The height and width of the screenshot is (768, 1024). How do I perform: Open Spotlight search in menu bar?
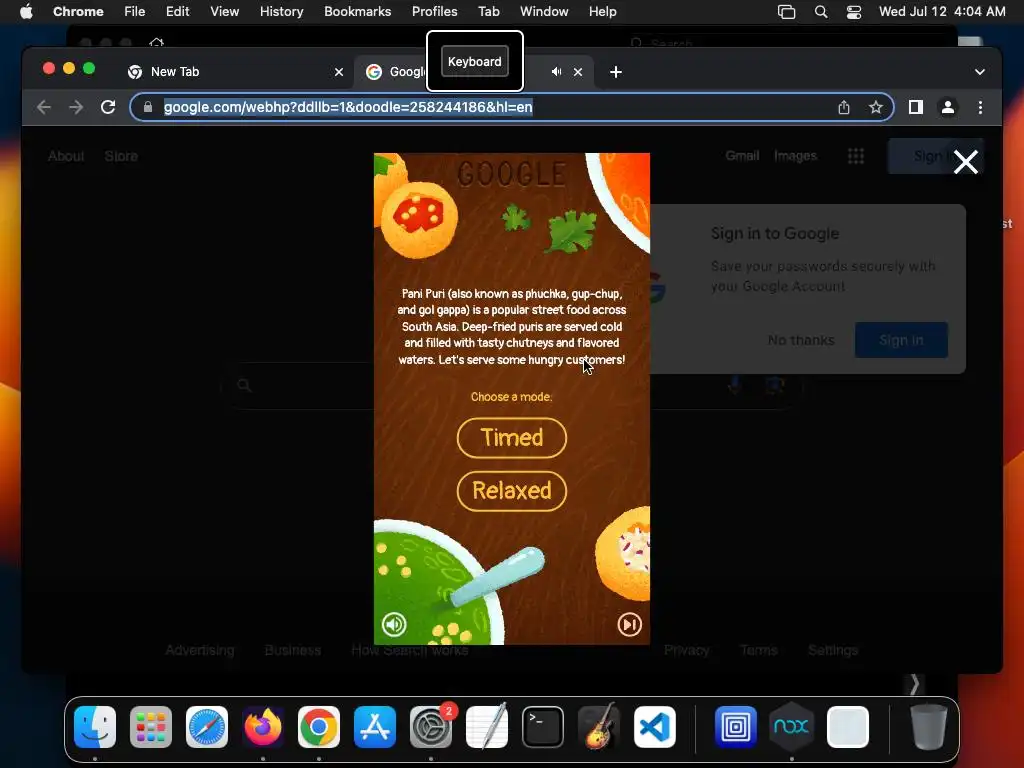click(821, 12)
